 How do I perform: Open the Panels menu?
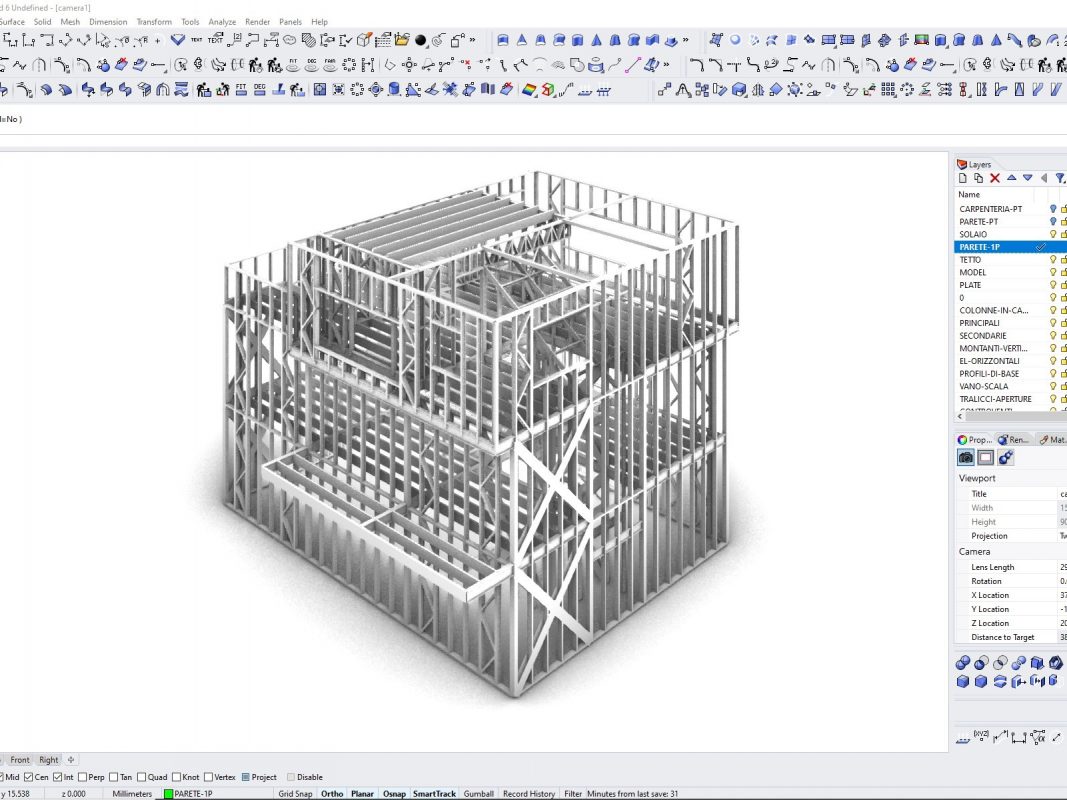[x=291, y=22]
